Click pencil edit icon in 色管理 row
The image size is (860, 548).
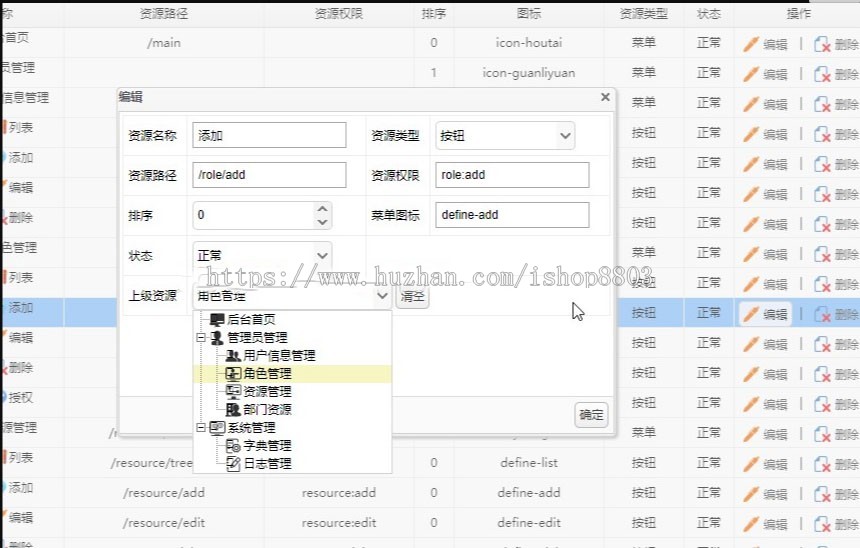click(751, 254)
